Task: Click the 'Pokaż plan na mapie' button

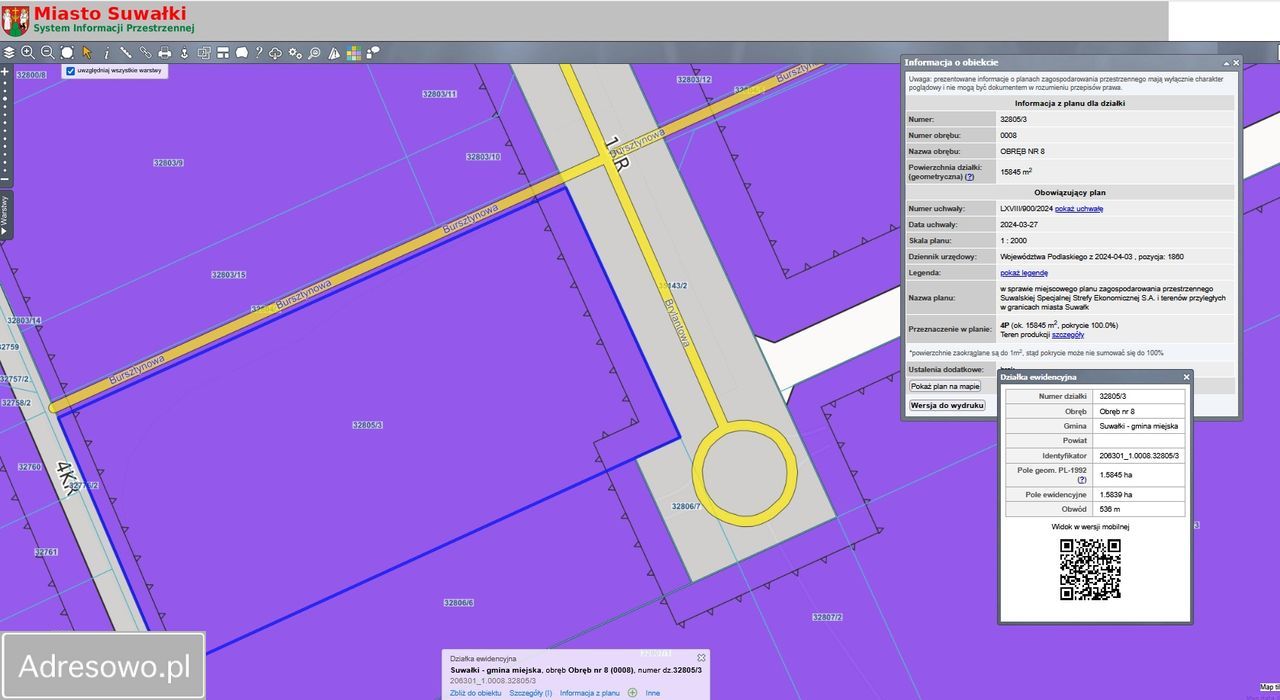Action: pyautogui.click(x=945, y=386)
